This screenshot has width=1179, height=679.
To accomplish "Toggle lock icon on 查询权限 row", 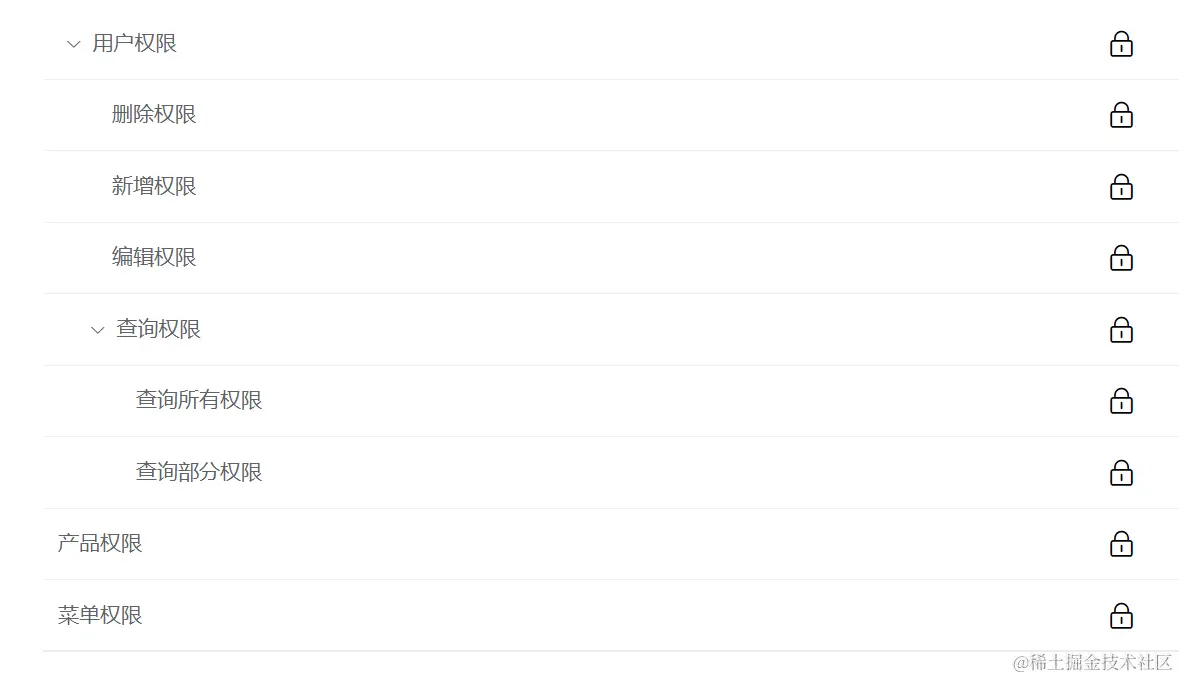I will (1121, 330).
